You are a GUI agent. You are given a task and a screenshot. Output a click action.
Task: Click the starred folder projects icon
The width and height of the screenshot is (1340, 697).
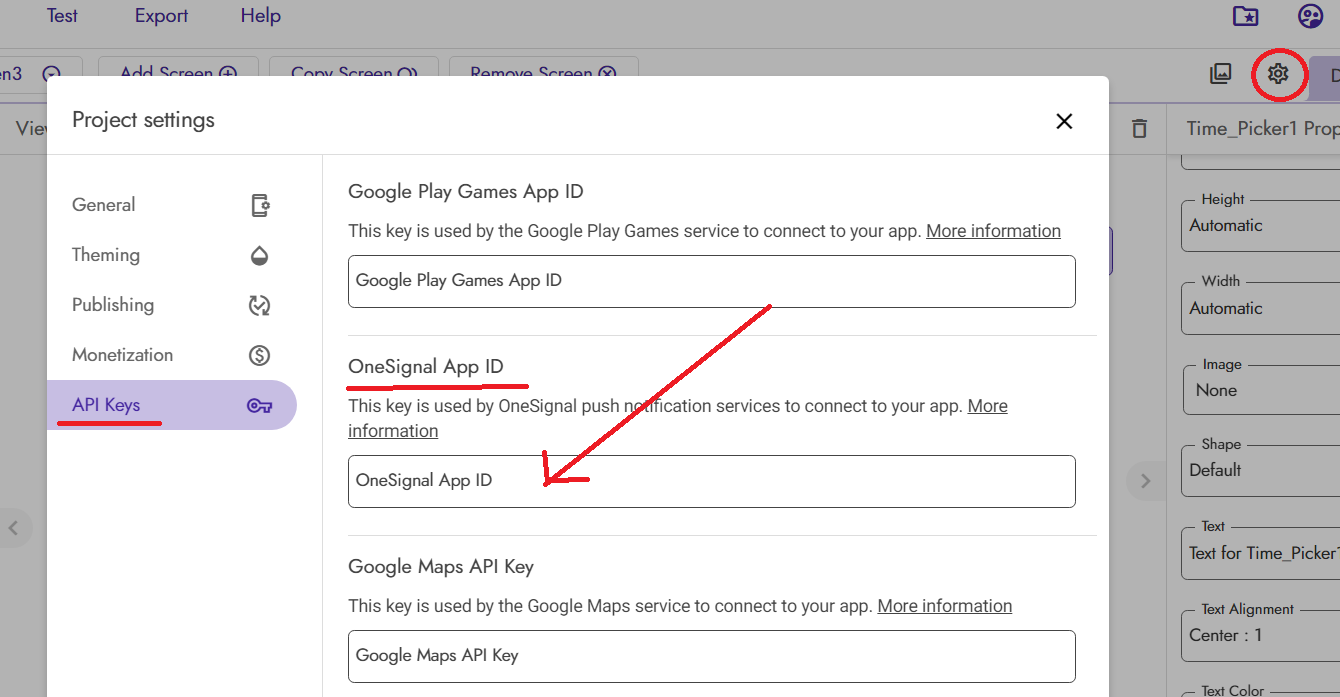pyautogui.click(x=1245, y=16)
